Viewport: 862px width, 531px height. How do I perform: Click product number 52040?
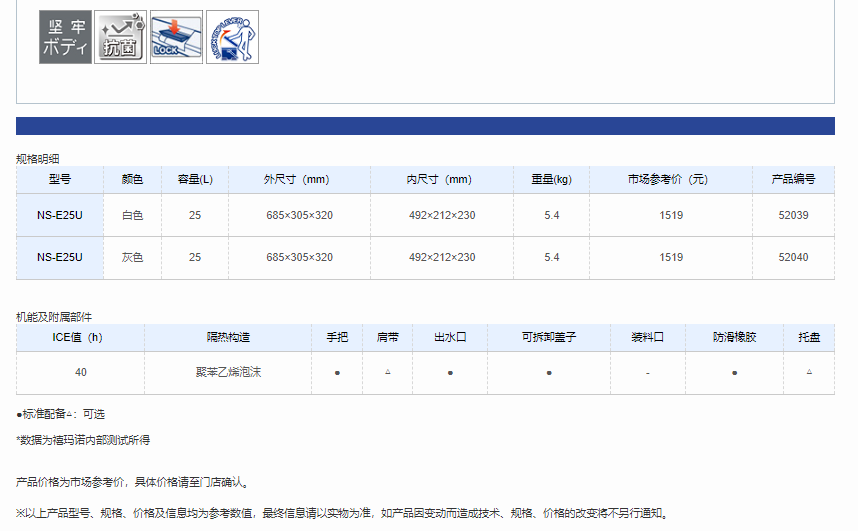tap(793, 257)
